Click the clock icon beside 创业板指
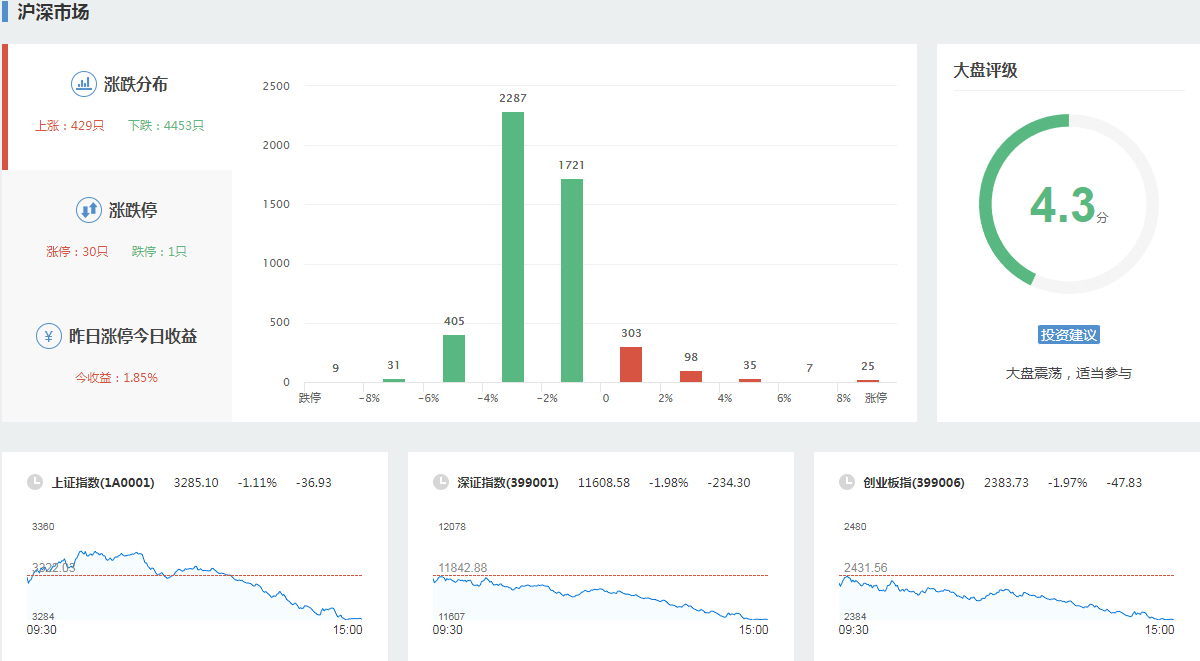1200x661 pixels. pos(847,482)
